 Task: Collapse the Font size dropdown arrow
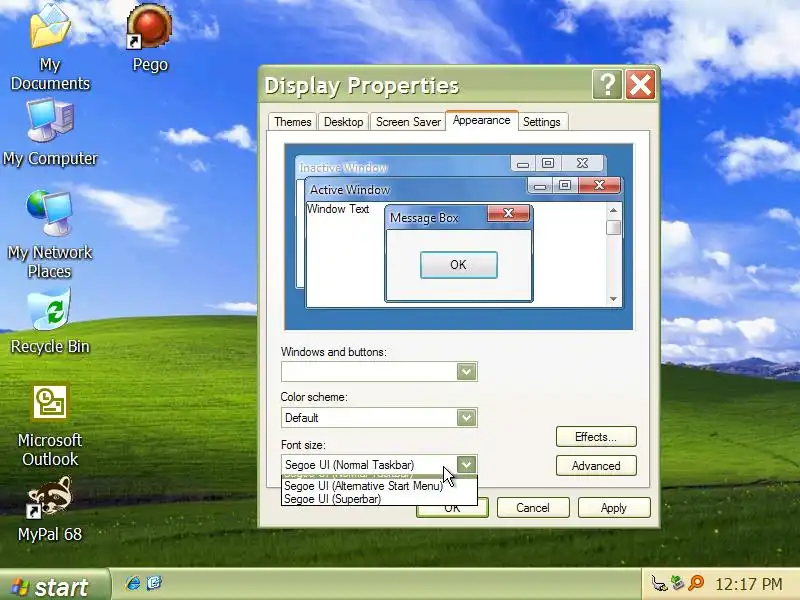pos(466,465)
